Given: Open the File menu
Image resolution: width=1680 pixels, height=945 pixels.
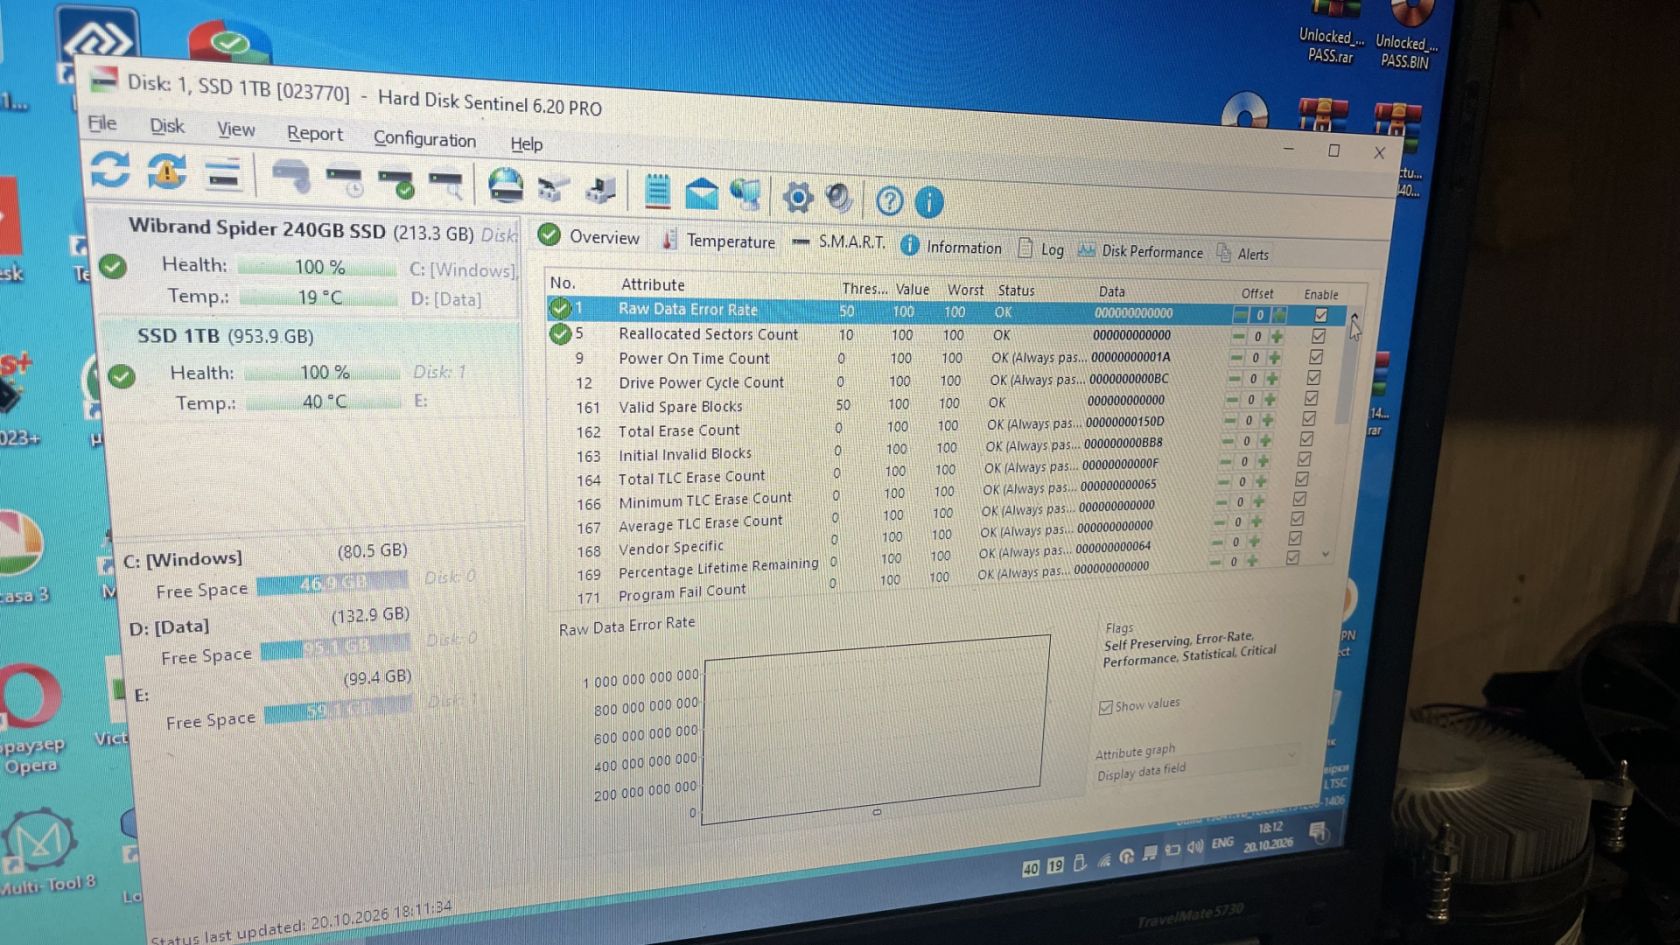Looking at the screenshot, I should (102, 123).
